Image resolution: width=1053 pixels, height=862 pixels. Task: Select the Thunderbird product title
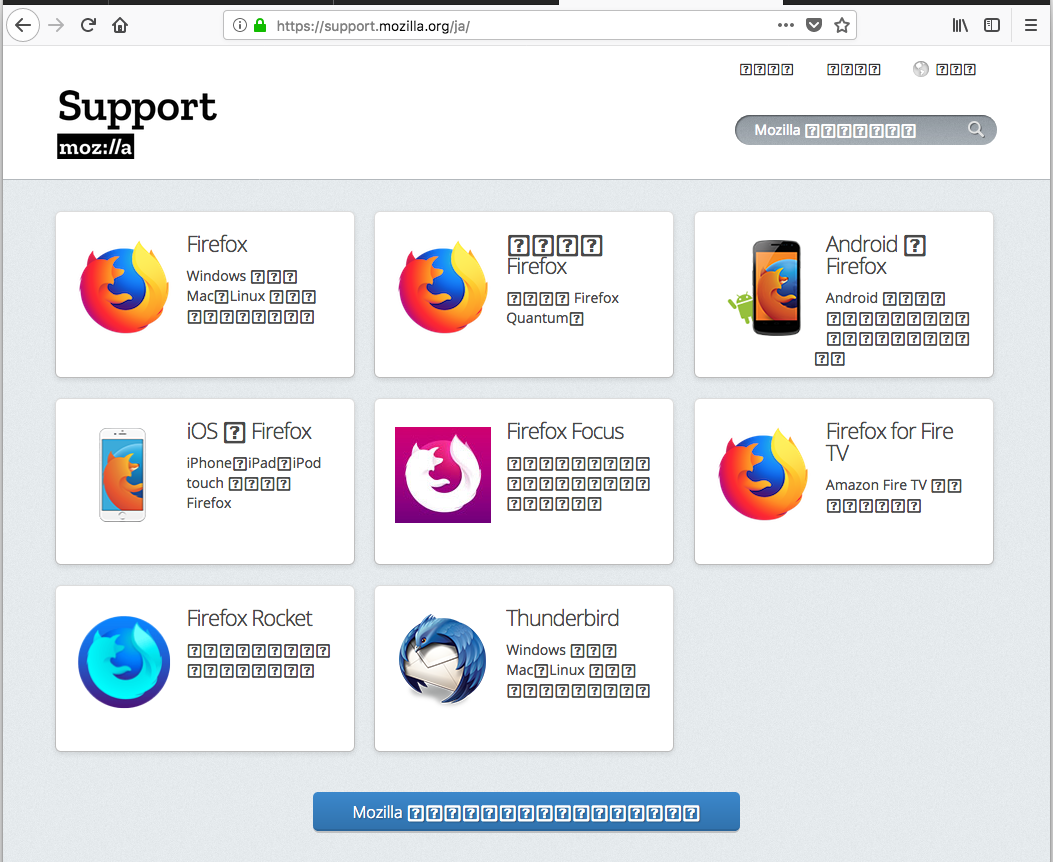[562, 618]
